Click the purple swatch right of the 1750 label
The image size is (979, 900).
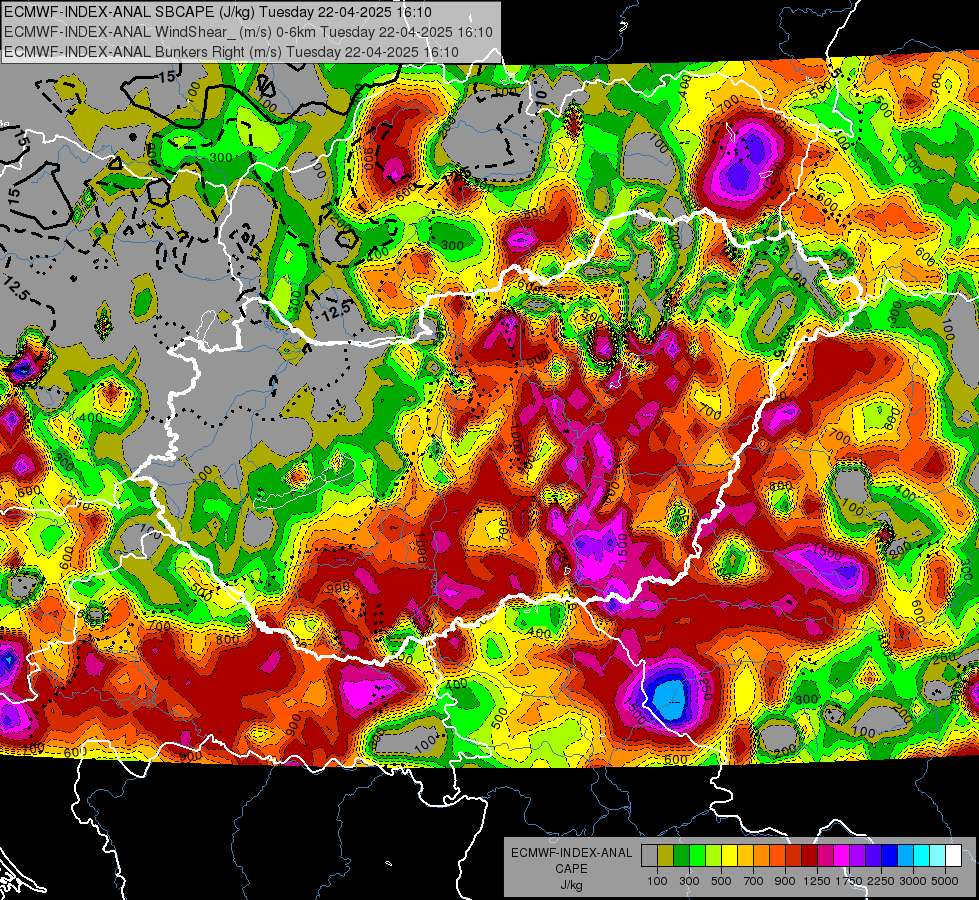pos(857,856)
